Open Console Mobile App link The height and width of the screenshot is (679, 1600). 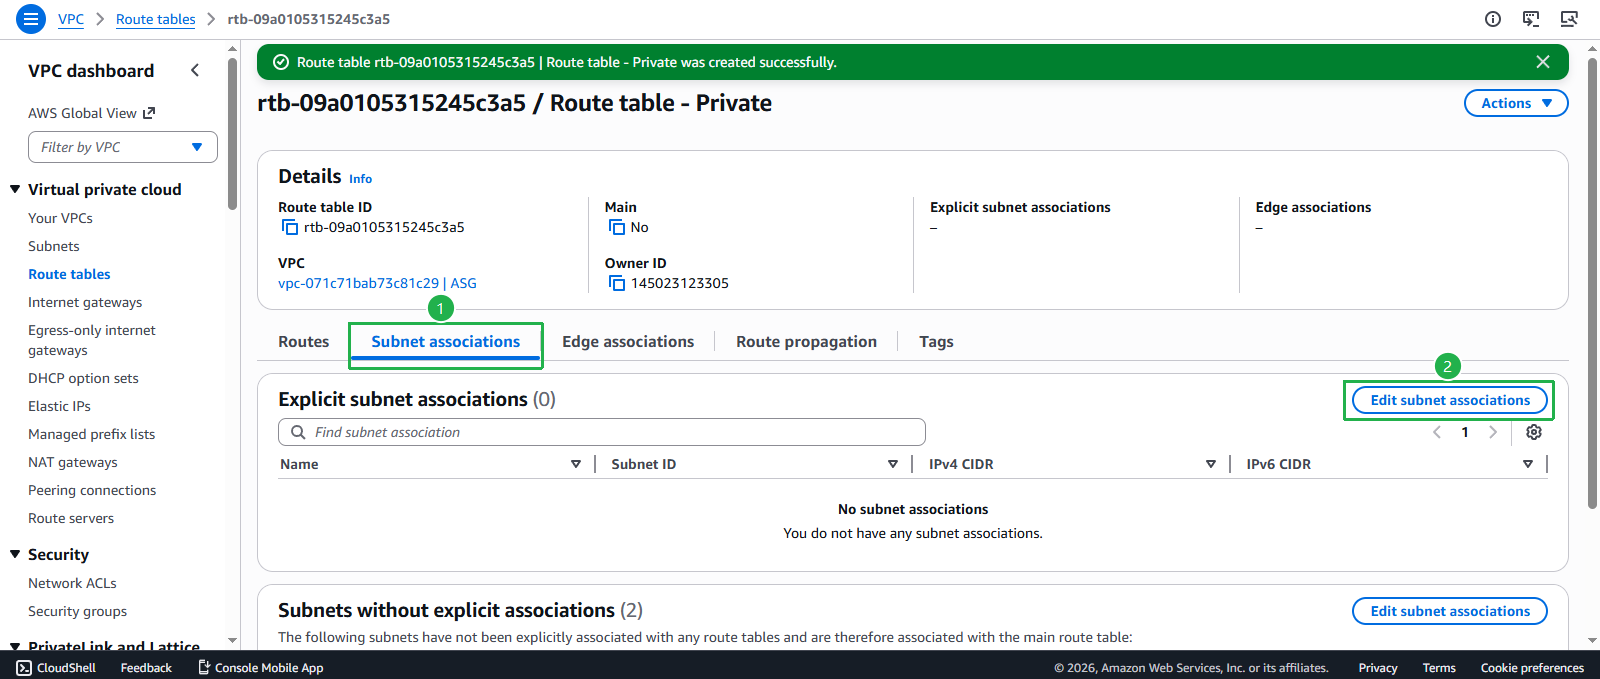pyautogui.click(x=261, y=668)
